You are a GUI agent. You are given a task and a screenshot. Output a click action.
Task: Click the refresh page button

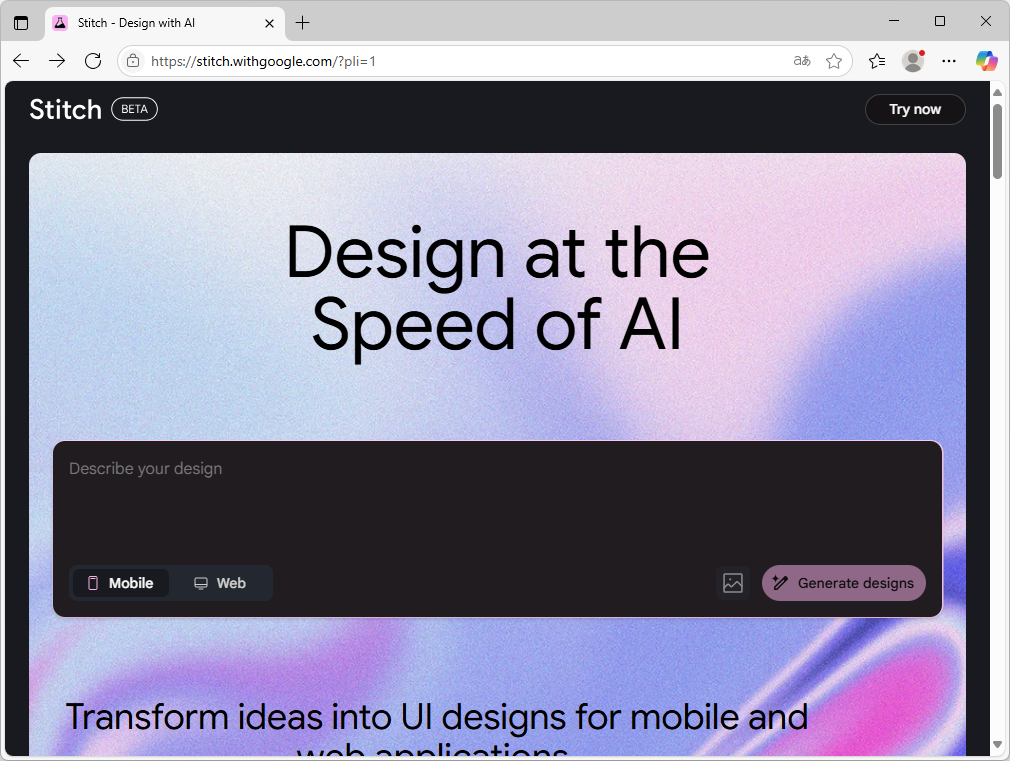point(93,61)
